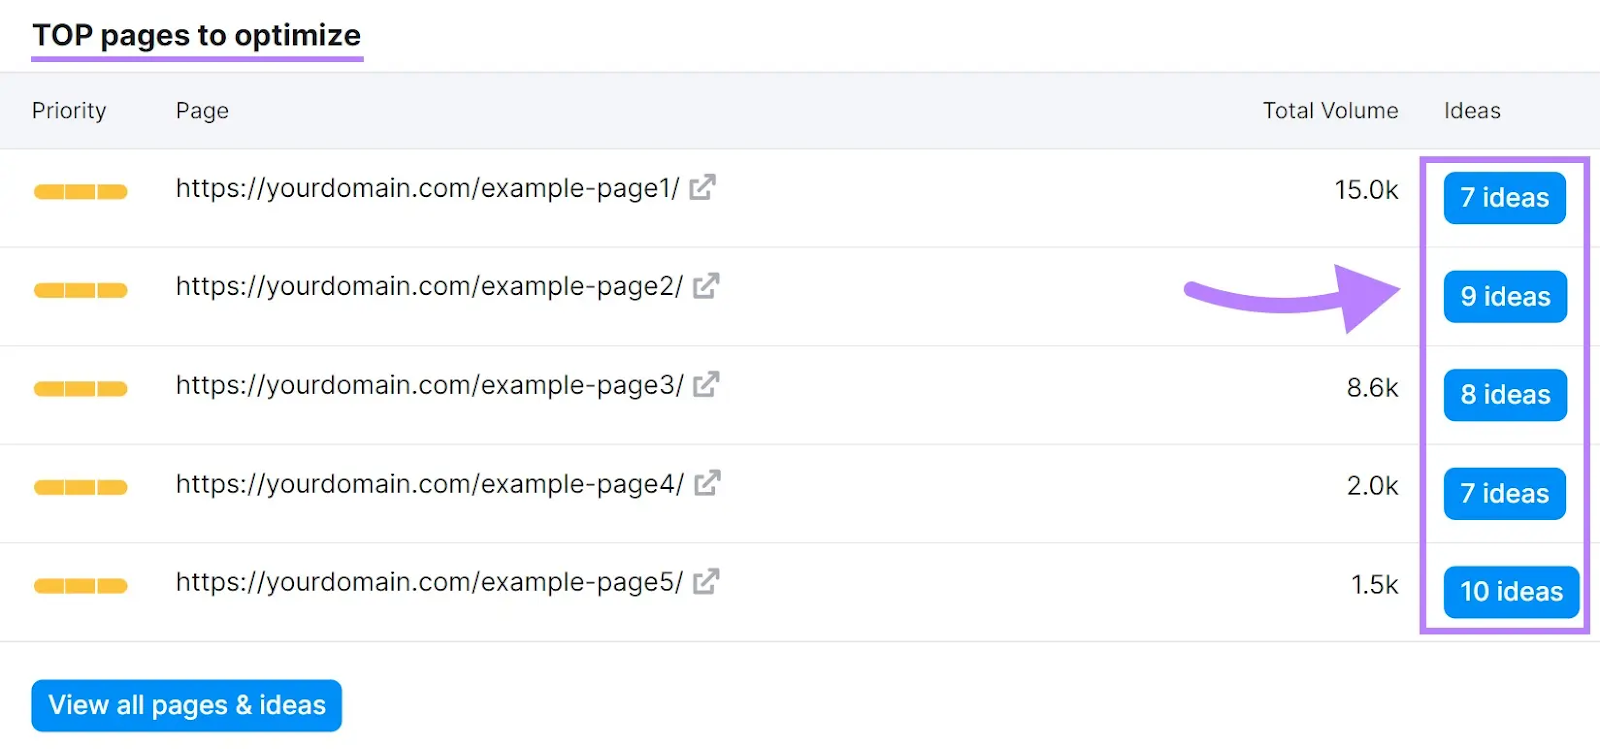Click the example-page4 page URL

tap(430, 484)
